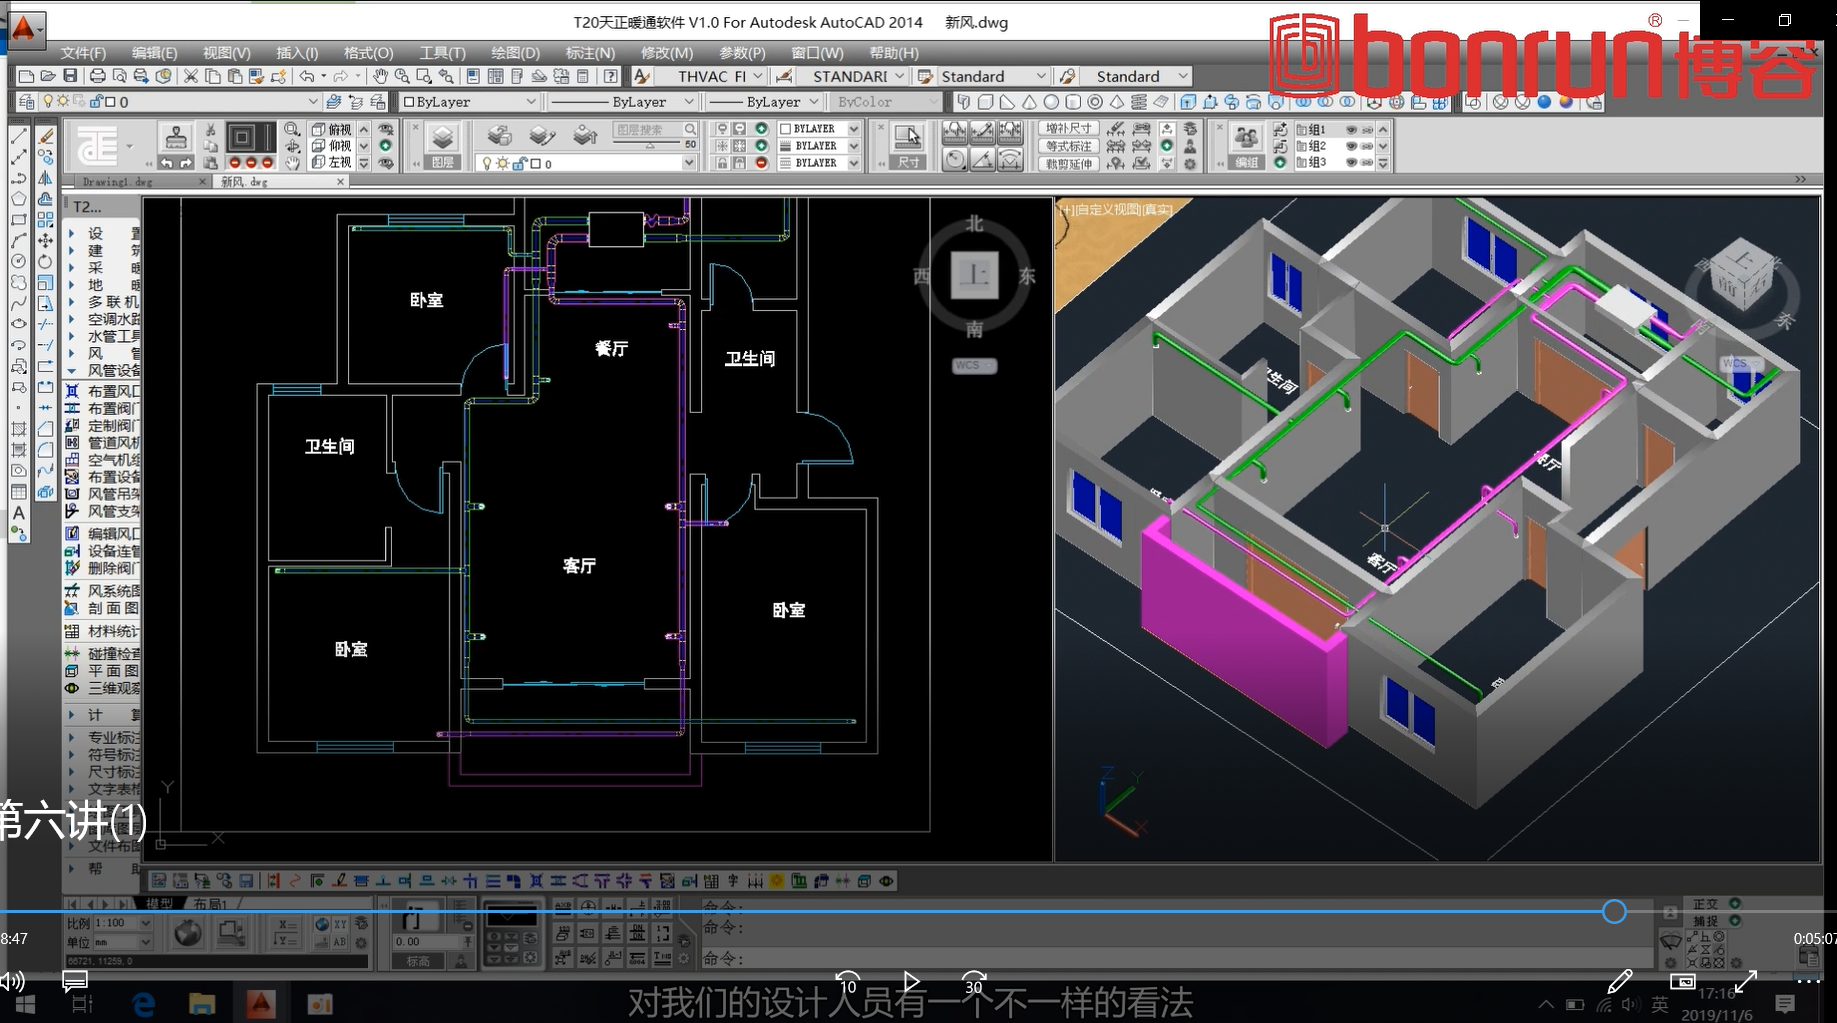Click the Windows Start button
The image size is (1837, 1023).
[x=25, y=1004]
